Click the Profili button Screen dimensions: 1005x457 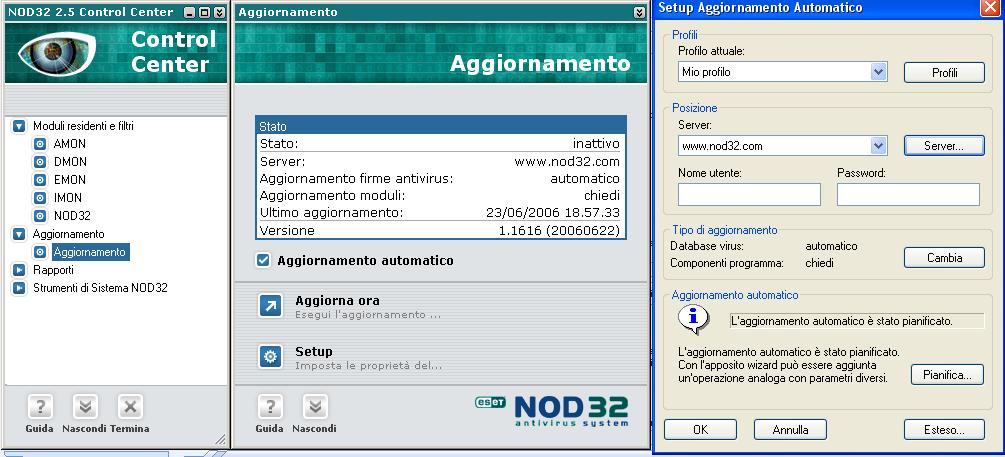(944, 72)
